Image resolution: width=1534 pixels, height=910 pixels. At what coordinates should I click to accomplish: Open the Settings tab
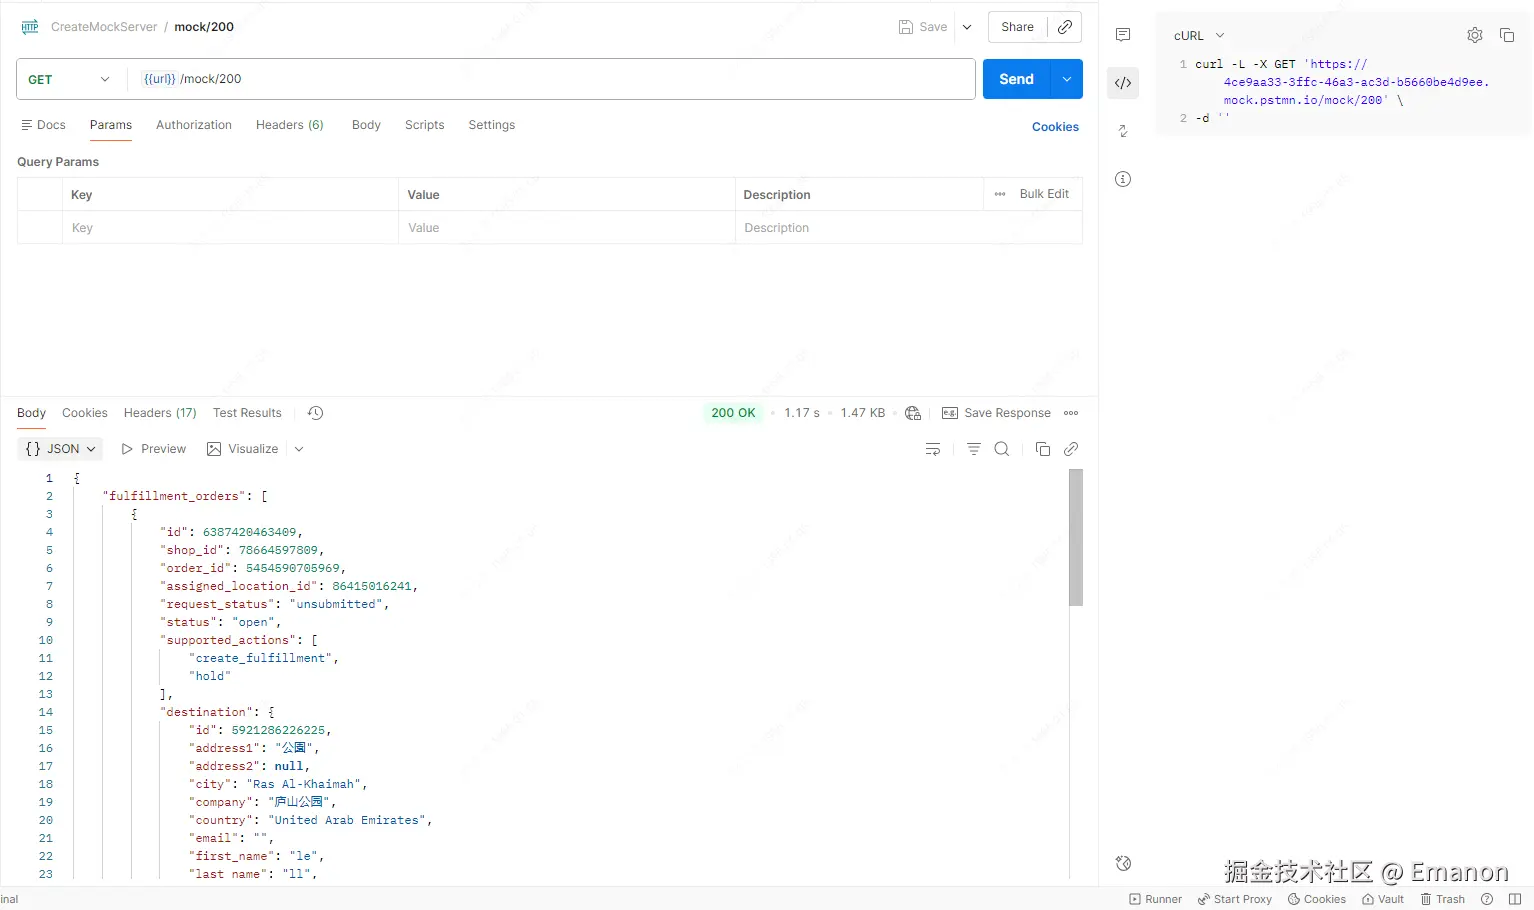pyautogui.click(x=492, y=125)
